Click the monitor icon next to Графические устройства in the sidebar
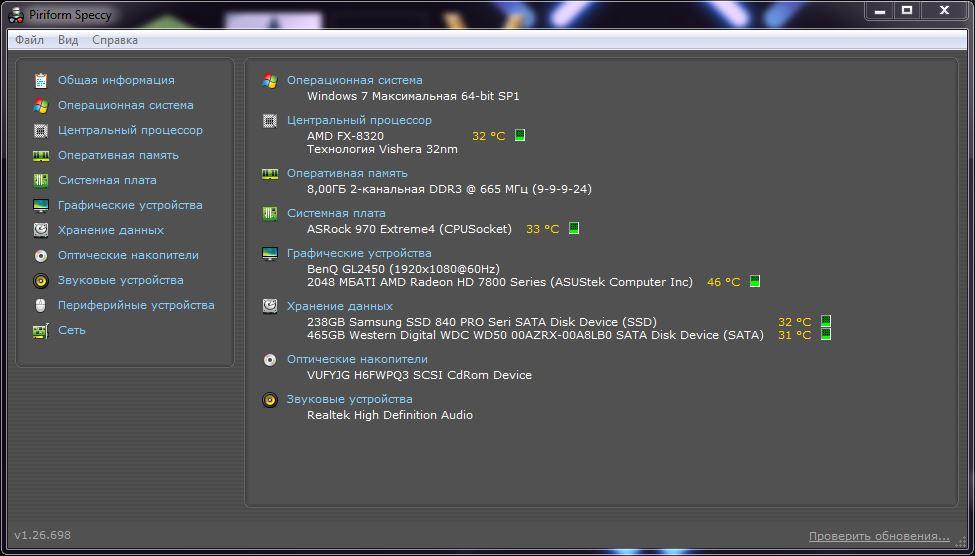The image size is (975, 556). tap(41, 205)
